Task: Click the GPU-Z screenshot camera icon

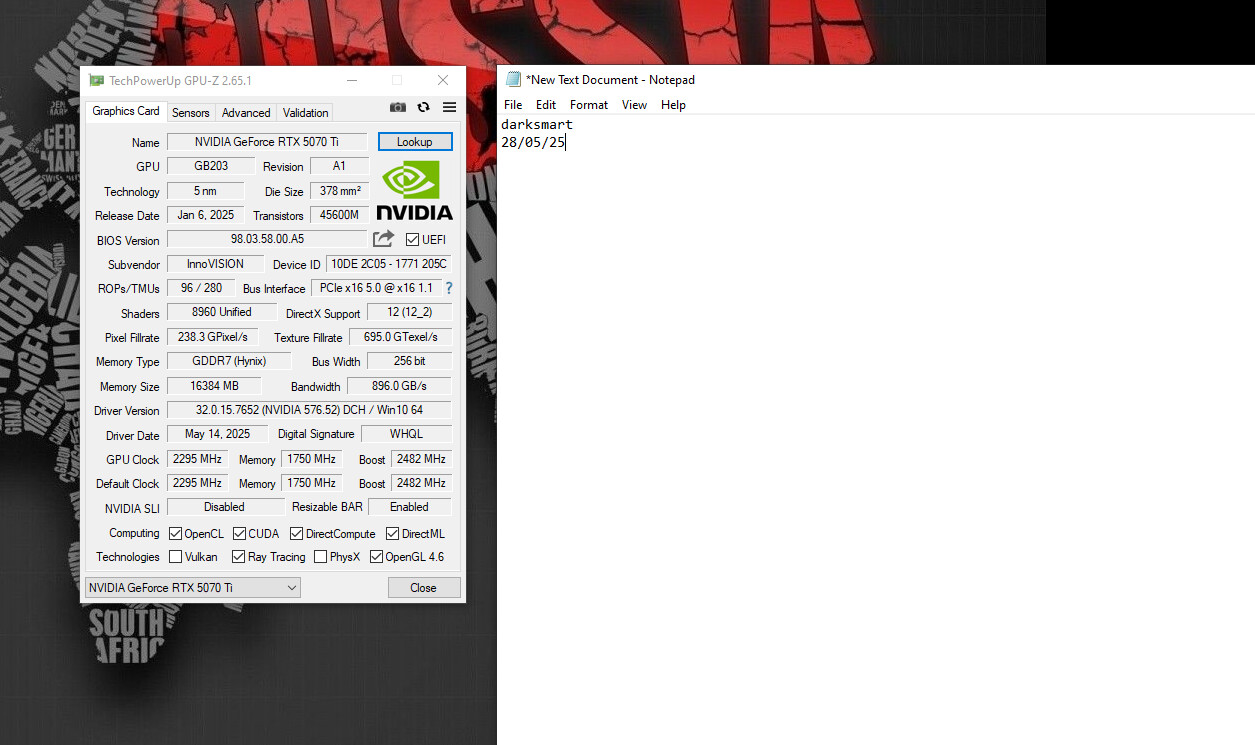Action: point(398,108)
